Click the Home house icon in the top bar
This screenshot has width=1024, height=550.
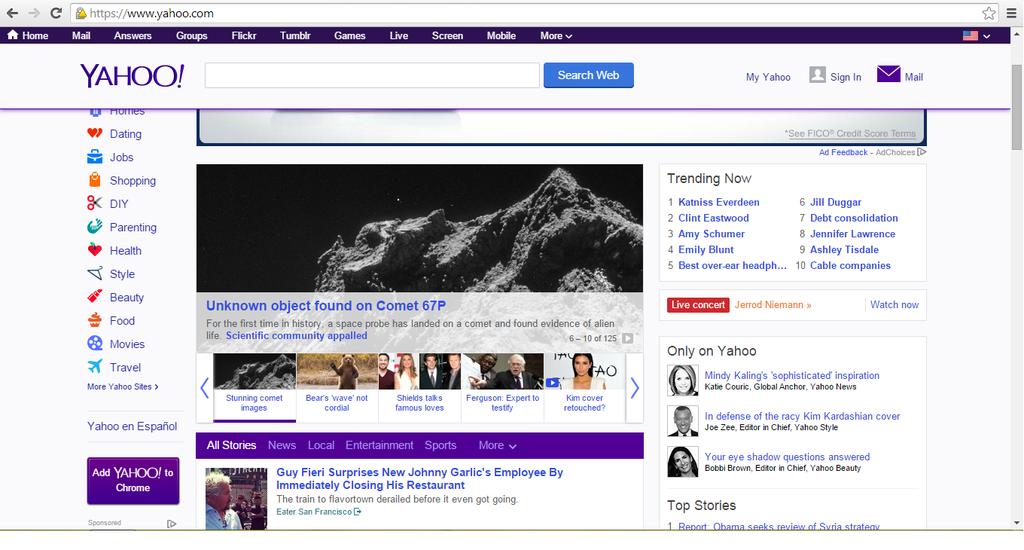click(12, 35)
